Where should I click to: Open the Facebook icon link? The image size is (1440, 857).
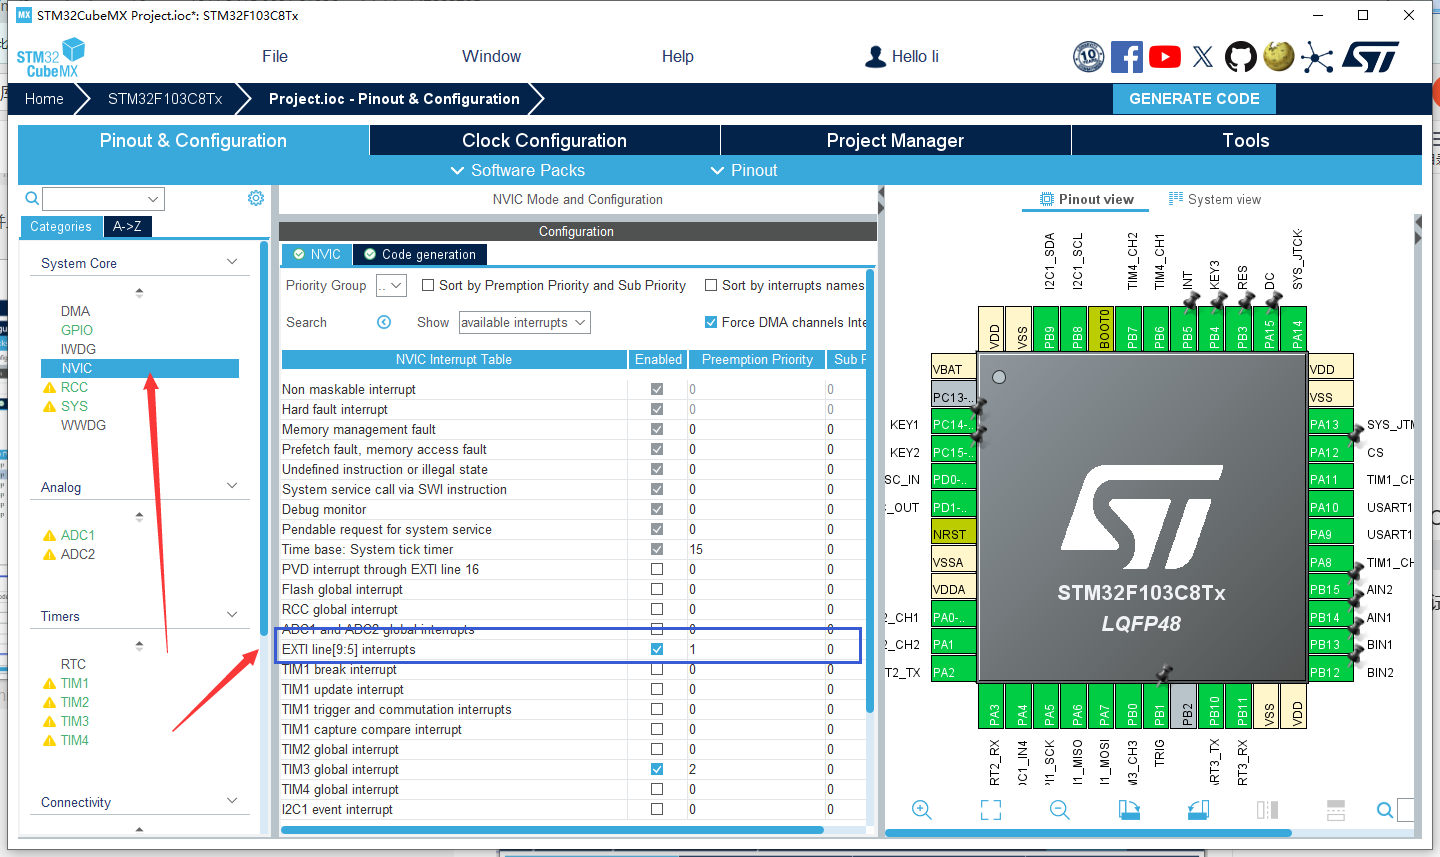coord(1127,57)
